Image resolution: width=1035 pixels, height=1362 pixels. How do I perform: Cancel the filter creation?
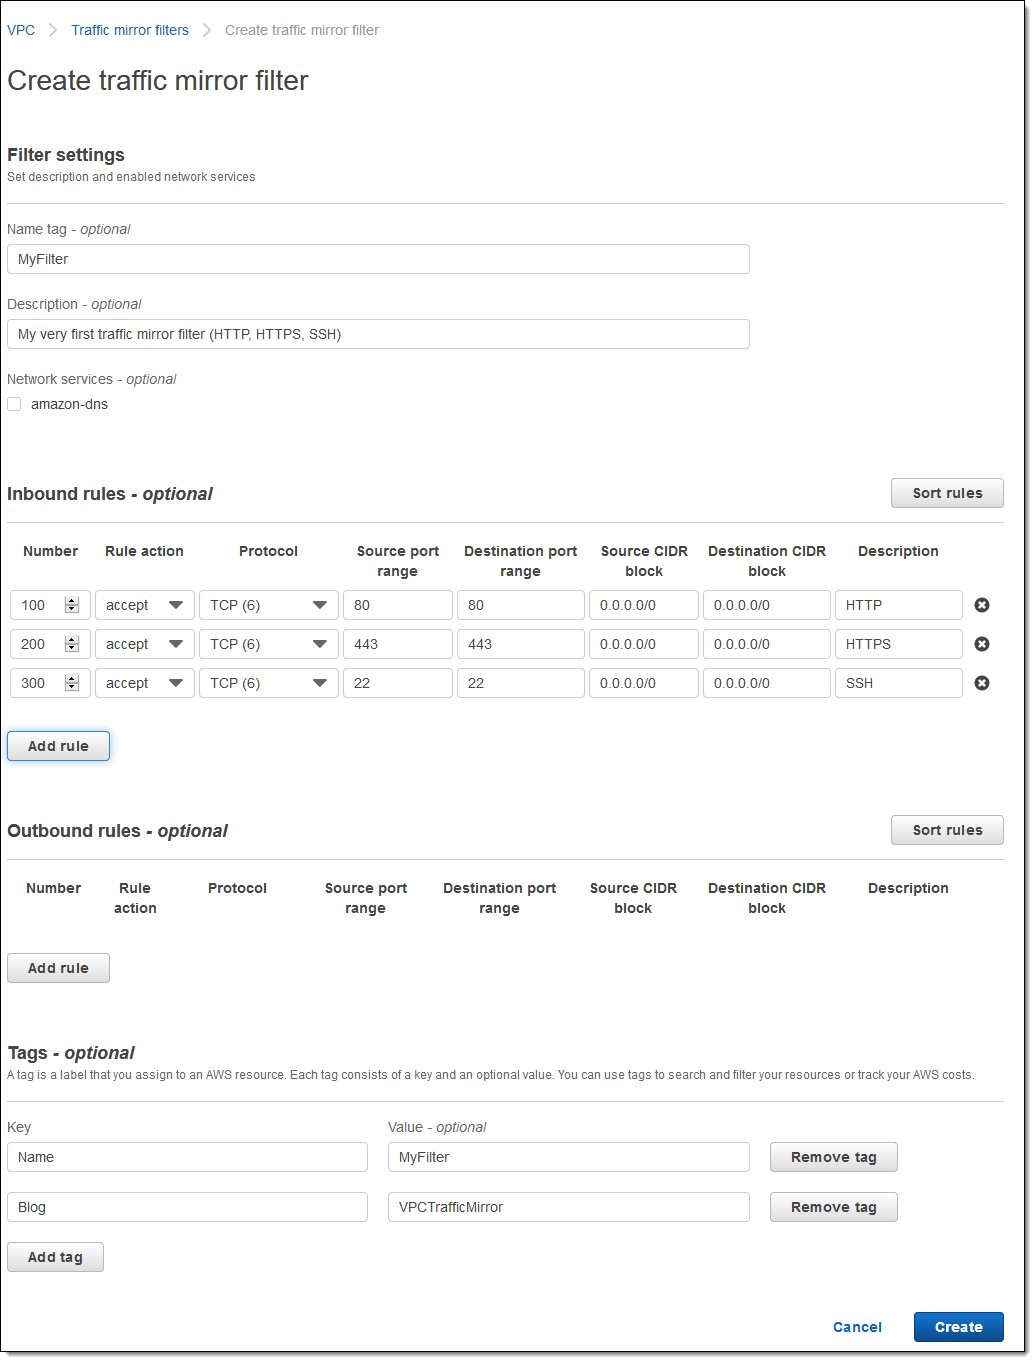click(857, 1327)
